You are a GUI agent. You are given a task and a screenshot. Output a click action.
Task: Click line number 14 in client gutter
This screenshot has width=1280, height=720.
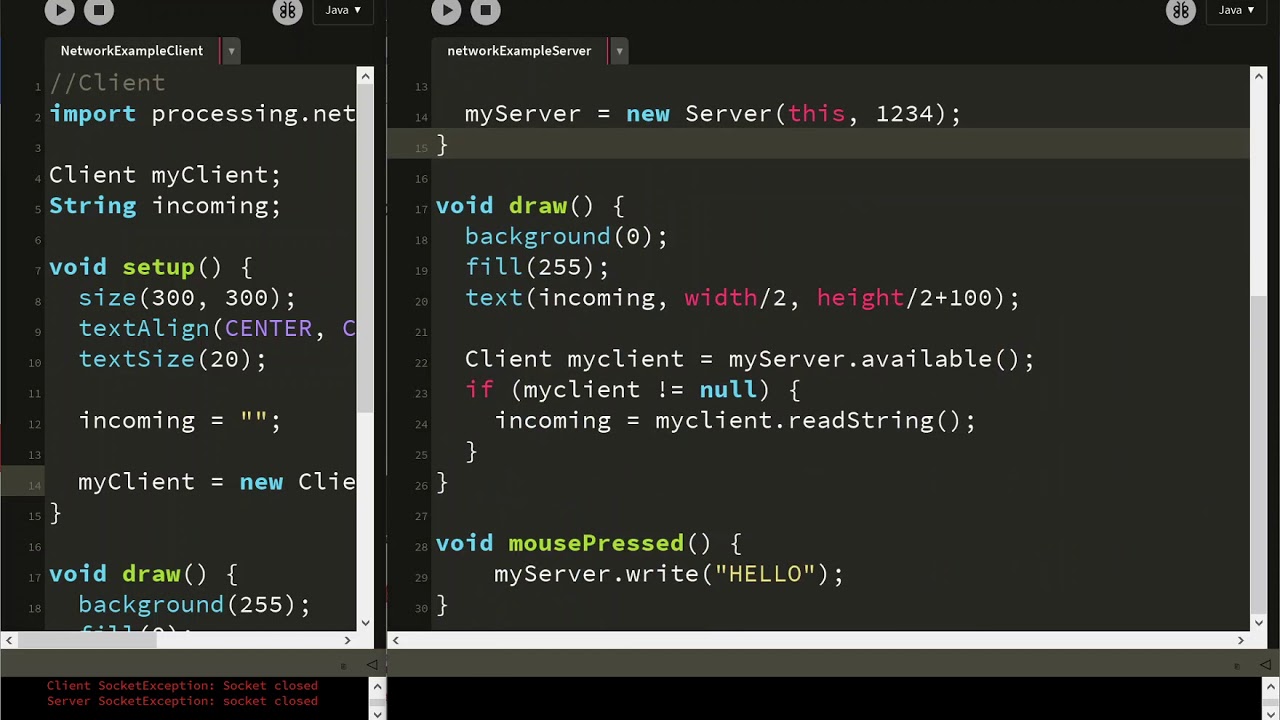click(x=35, y=486)
